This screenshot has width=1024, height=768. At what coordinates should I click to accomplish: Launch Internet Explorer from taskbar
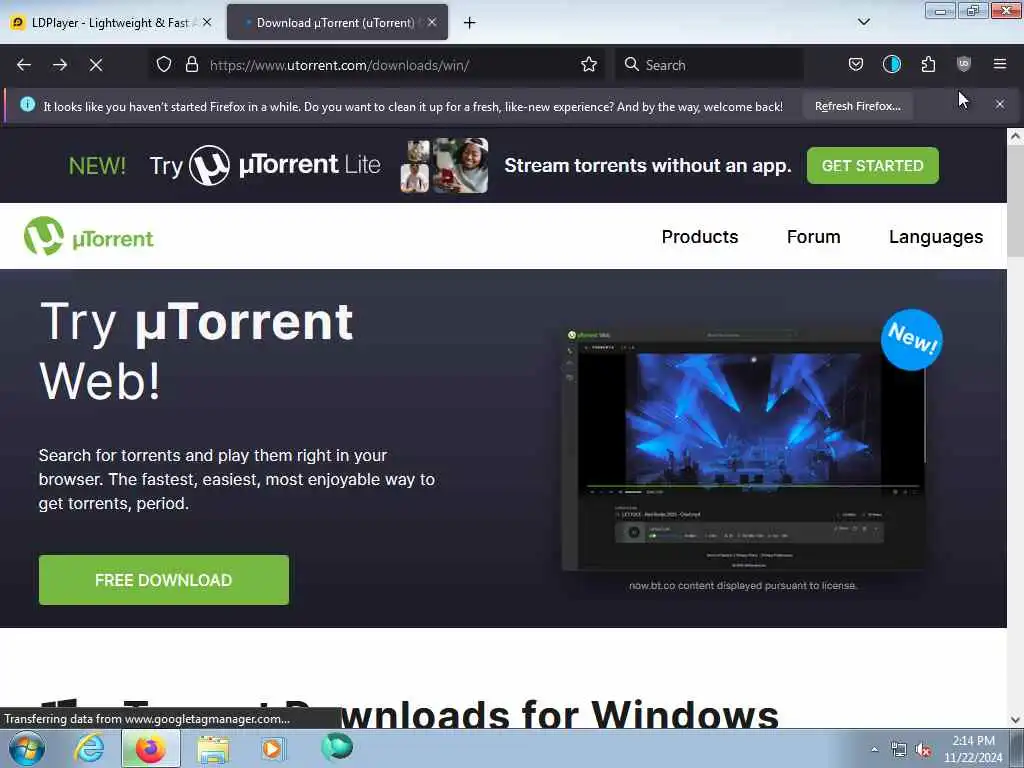coord(89,748)
